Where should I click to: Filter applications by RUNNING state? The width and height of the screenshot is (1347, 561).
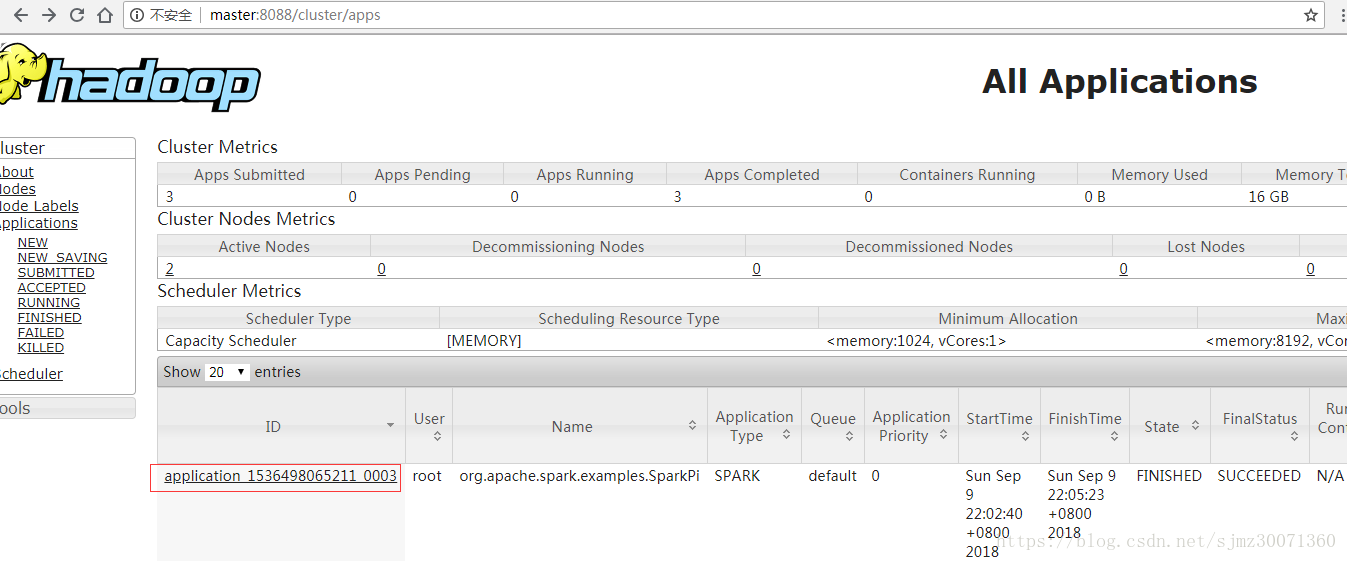[x=48, y=303]
